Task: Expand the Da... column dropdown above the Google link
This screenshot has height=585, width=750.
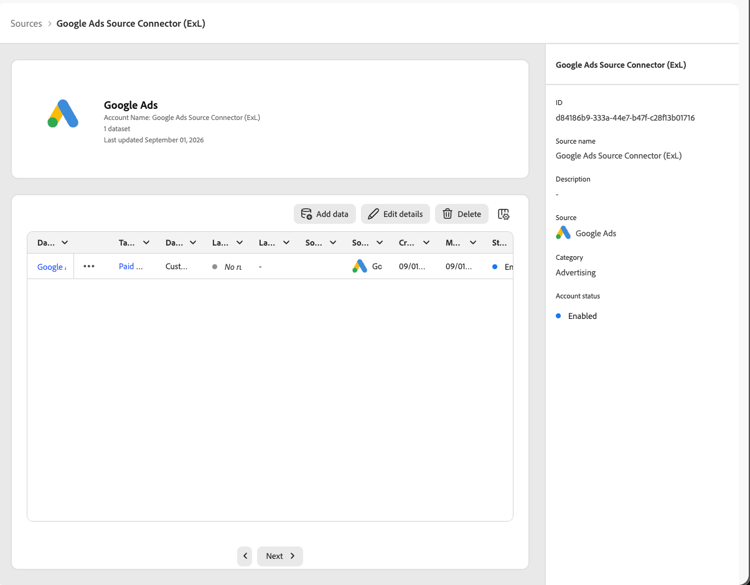Action: coord(65,243)
